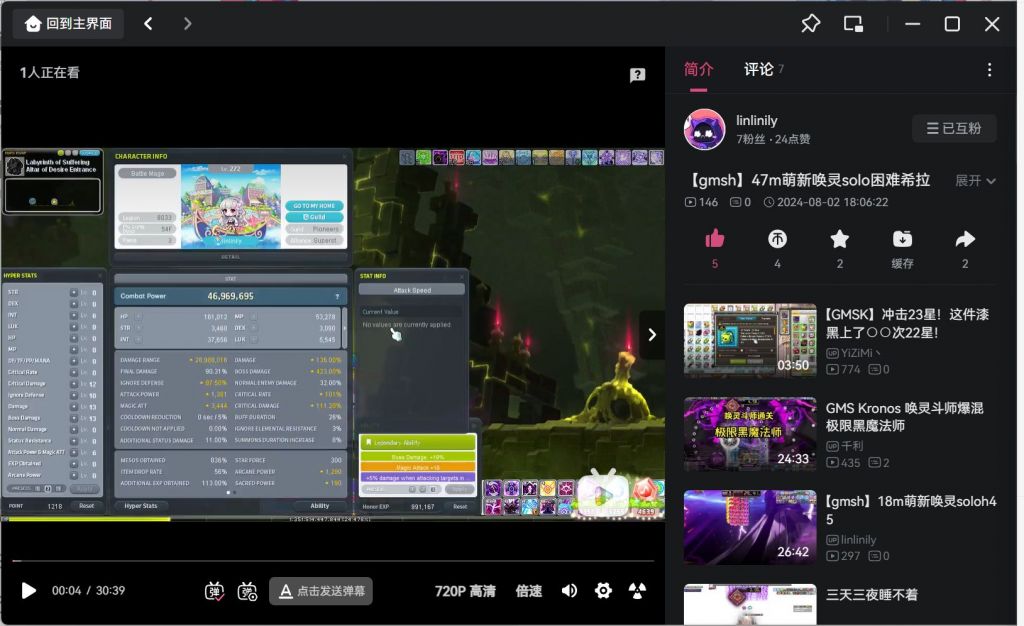This screenshot has width=1024, height=626.
Task: Toggle danmaku display on or off
Action: tap(215, 591)
